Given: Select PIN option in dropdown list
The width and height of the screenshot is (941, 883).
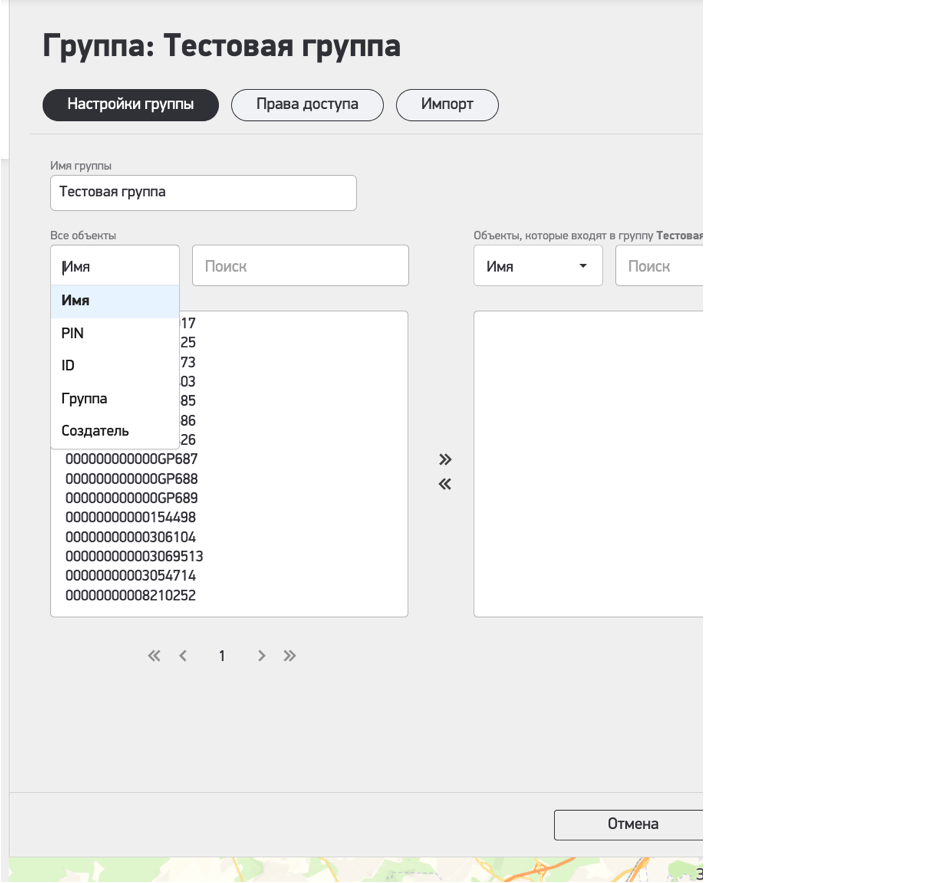Looking at the screenshot, I should (73, 333).
